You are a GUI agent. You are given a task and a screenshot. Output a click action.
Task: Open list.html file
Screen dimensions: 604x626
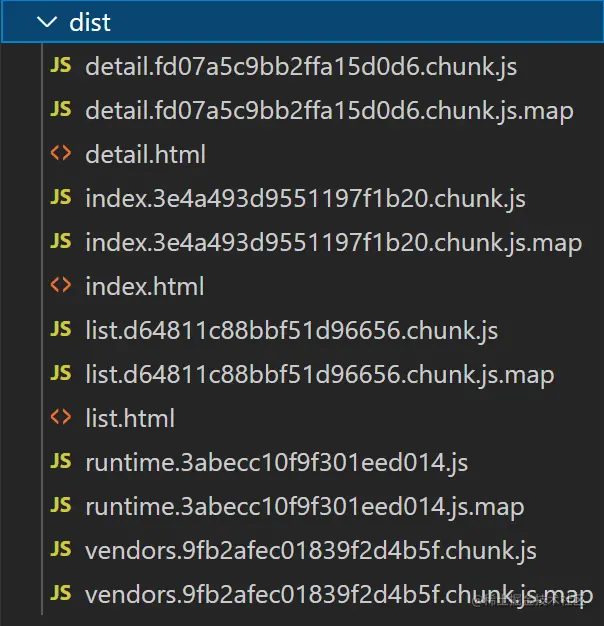point(130,418)
